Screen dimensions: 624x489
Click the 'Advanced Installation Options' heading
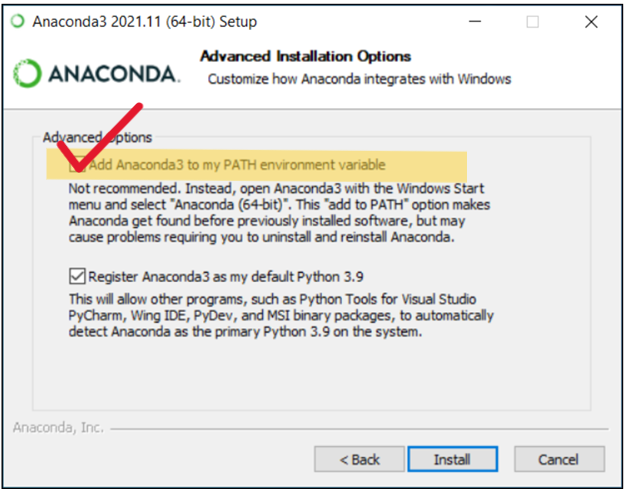(306, 56)
